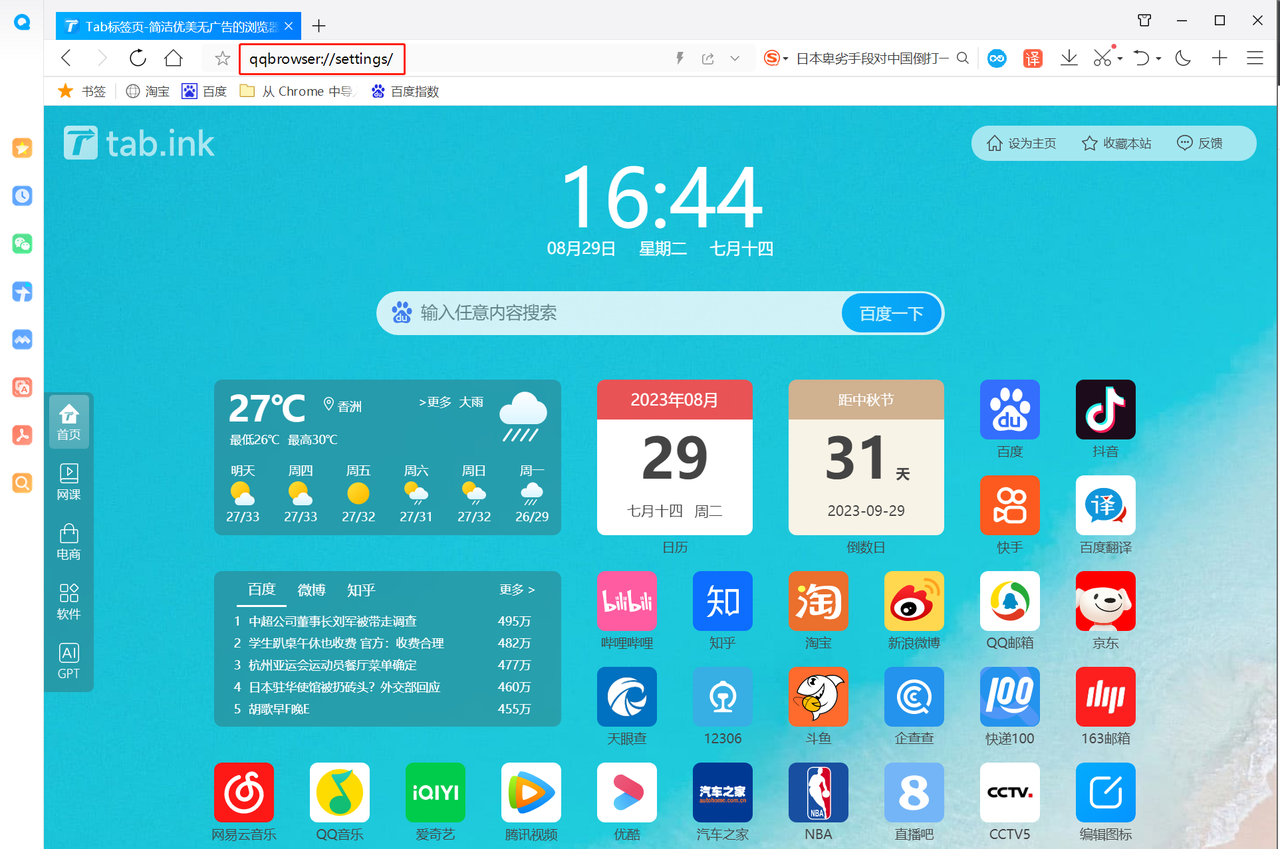Select the Tab标签页 browser tab
Screen dimensions: 1280x849
(x=178, y=25)
